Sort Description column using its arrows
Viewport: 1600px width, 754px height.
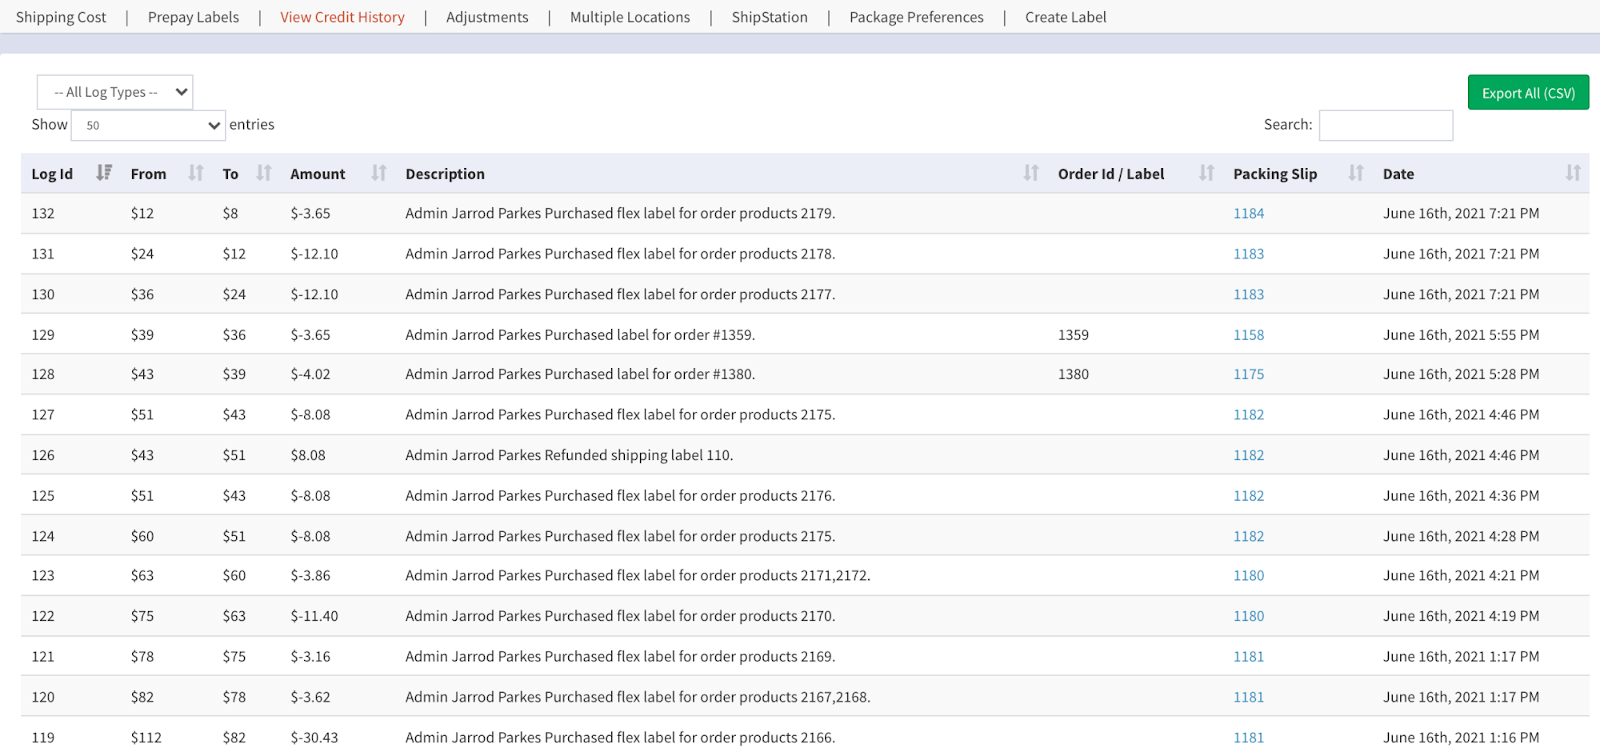(x=1031, y=173)
